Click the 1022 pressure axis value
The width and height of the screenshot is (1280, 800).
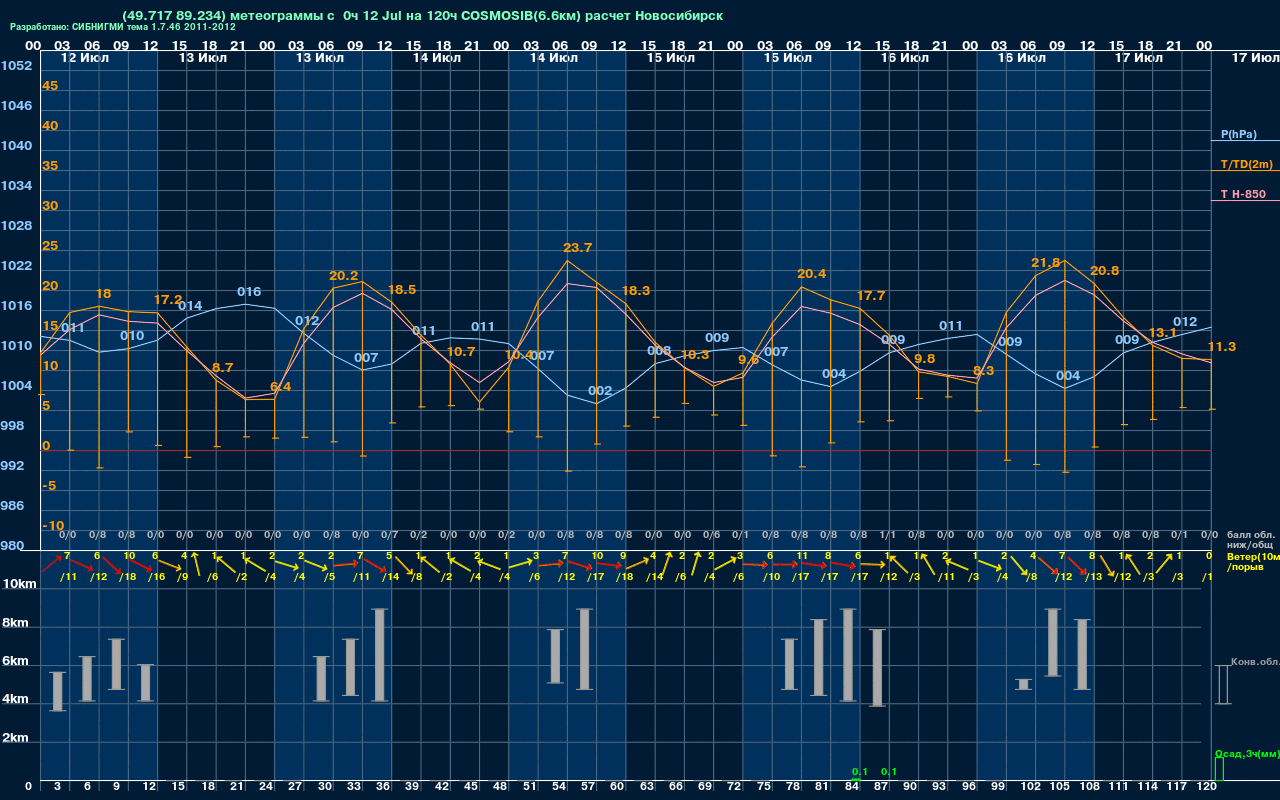[x=15, y=265]
